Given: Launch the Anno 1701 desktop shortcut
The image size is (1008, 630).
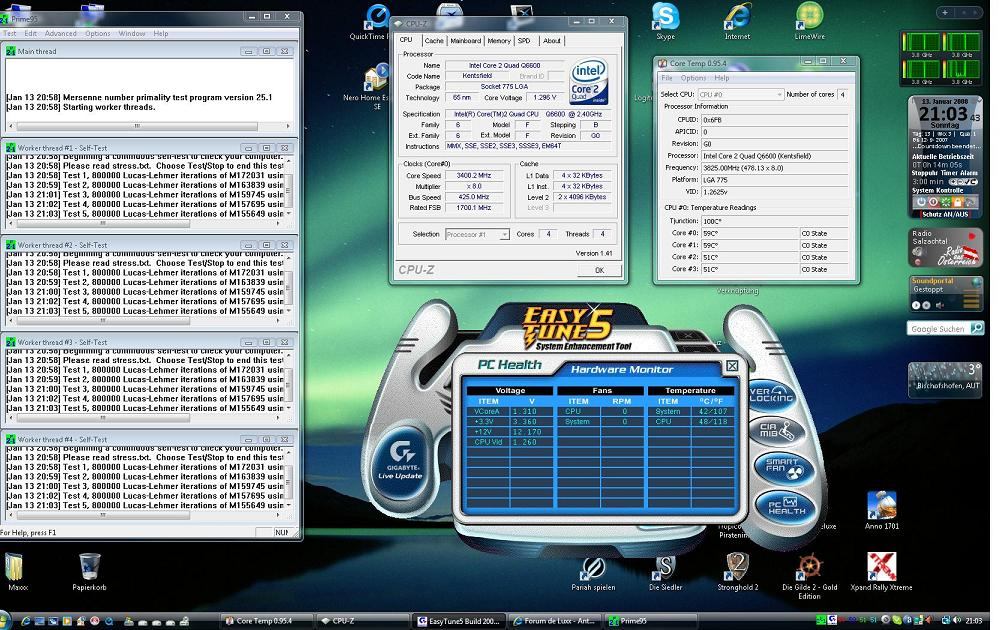Looking at the screenshot, I should [881, 511].
